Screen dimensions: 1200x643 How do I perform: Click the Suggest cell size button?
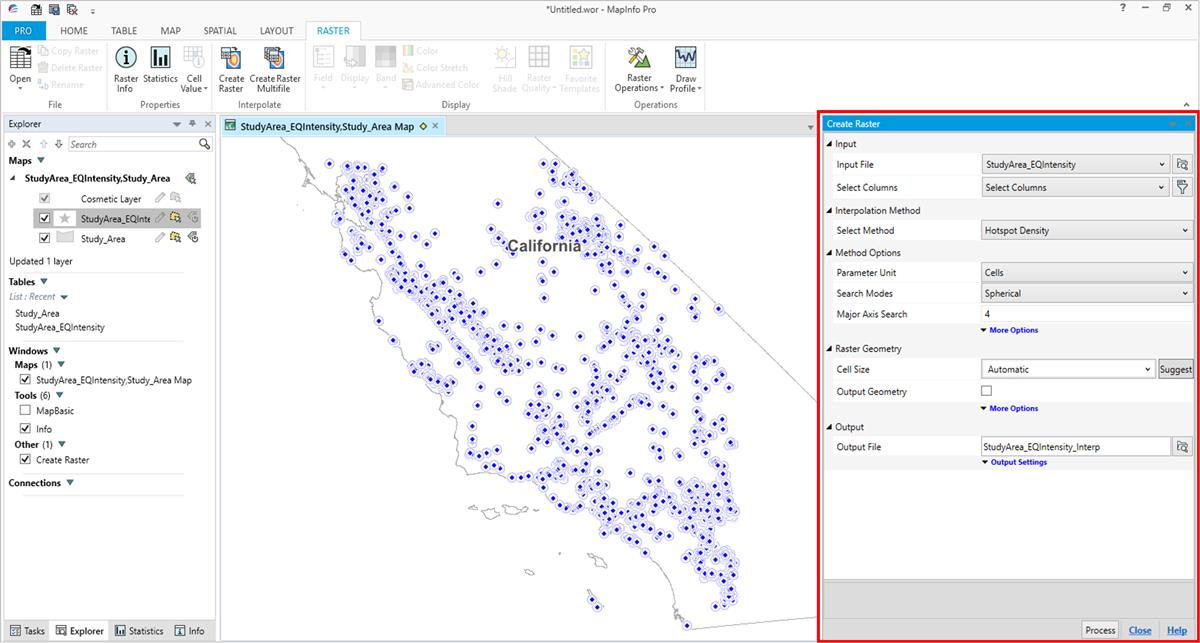click(x=1175, y=369)
